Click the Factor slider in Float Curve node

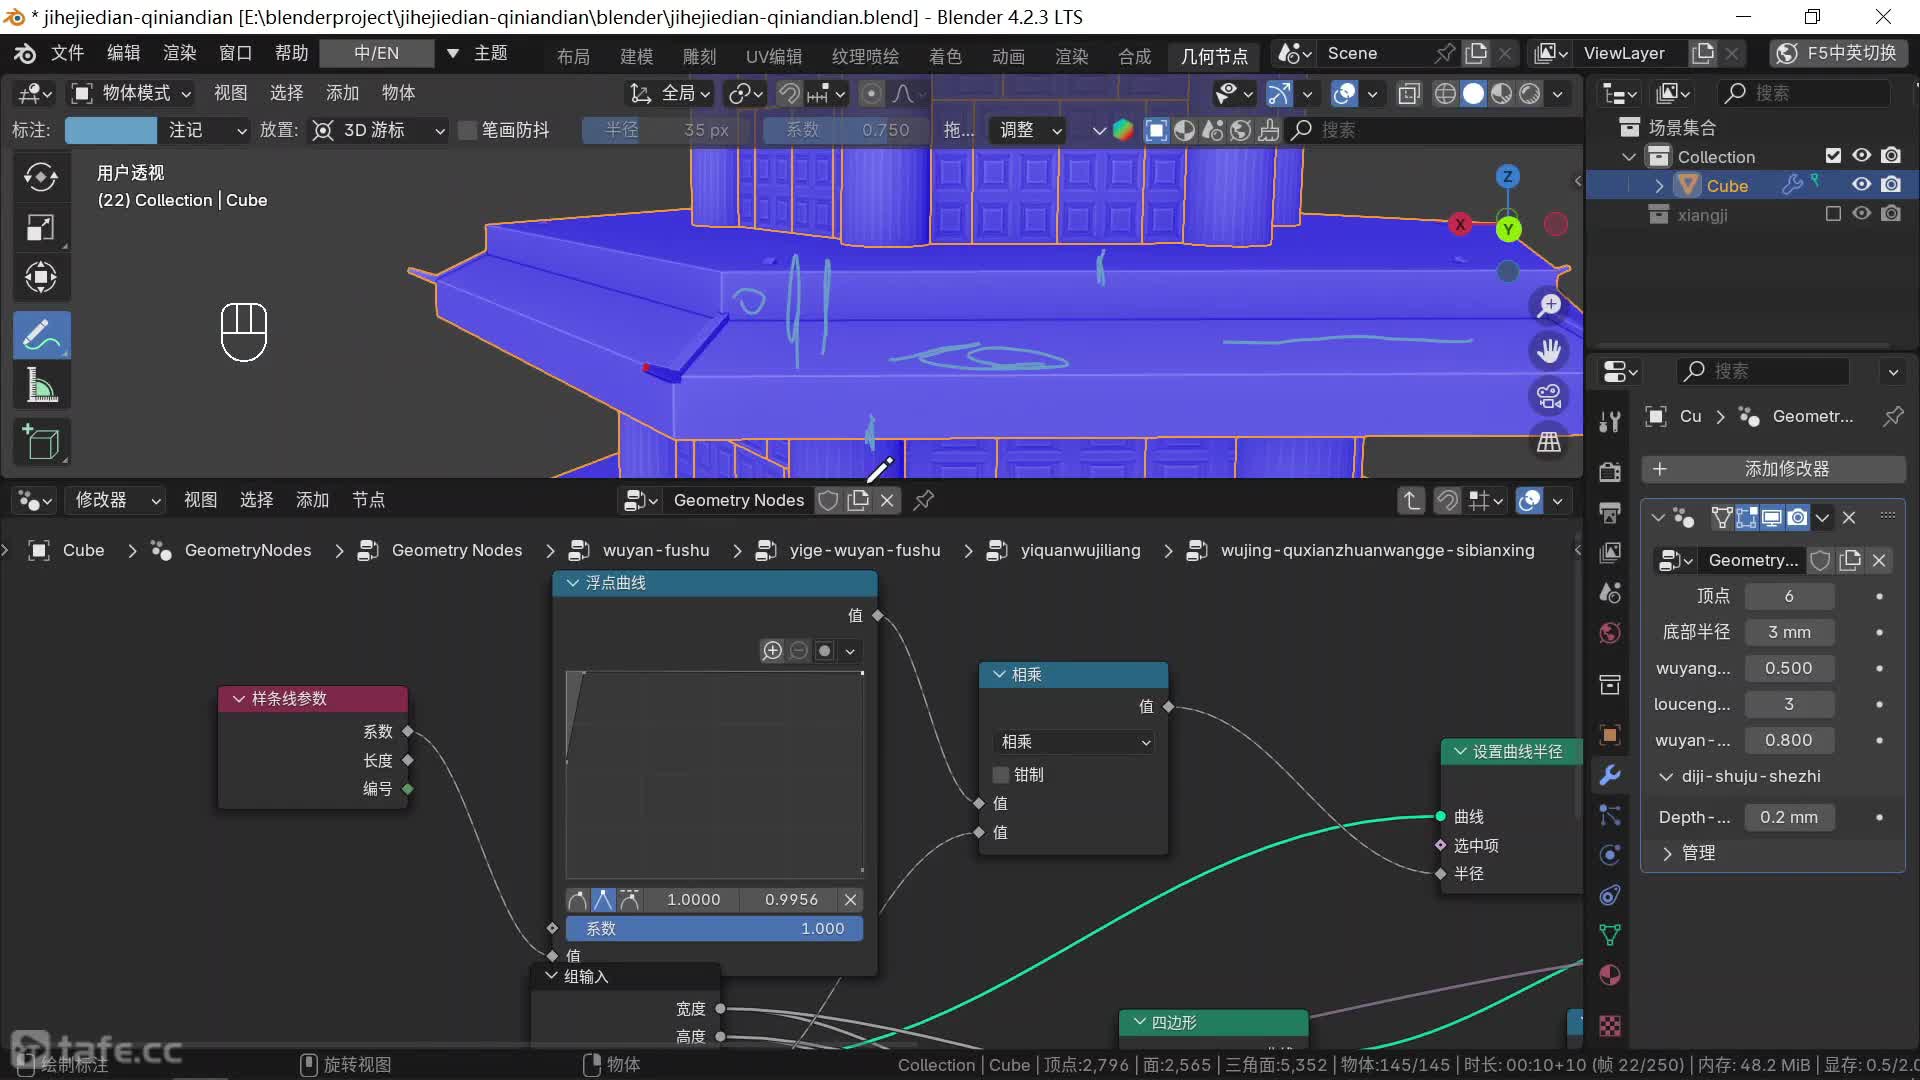point(714,929)
